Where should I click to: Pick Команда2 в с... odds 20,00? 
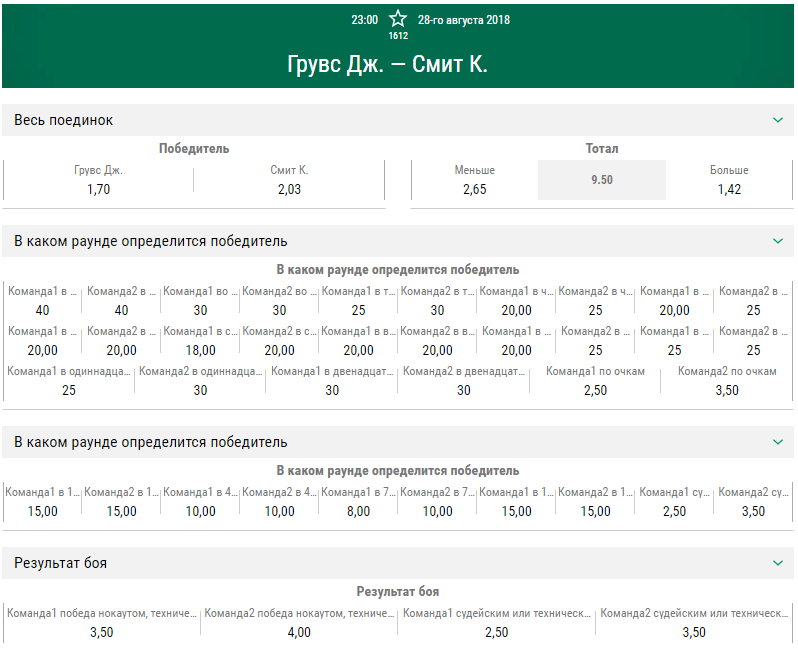(279, 342)
